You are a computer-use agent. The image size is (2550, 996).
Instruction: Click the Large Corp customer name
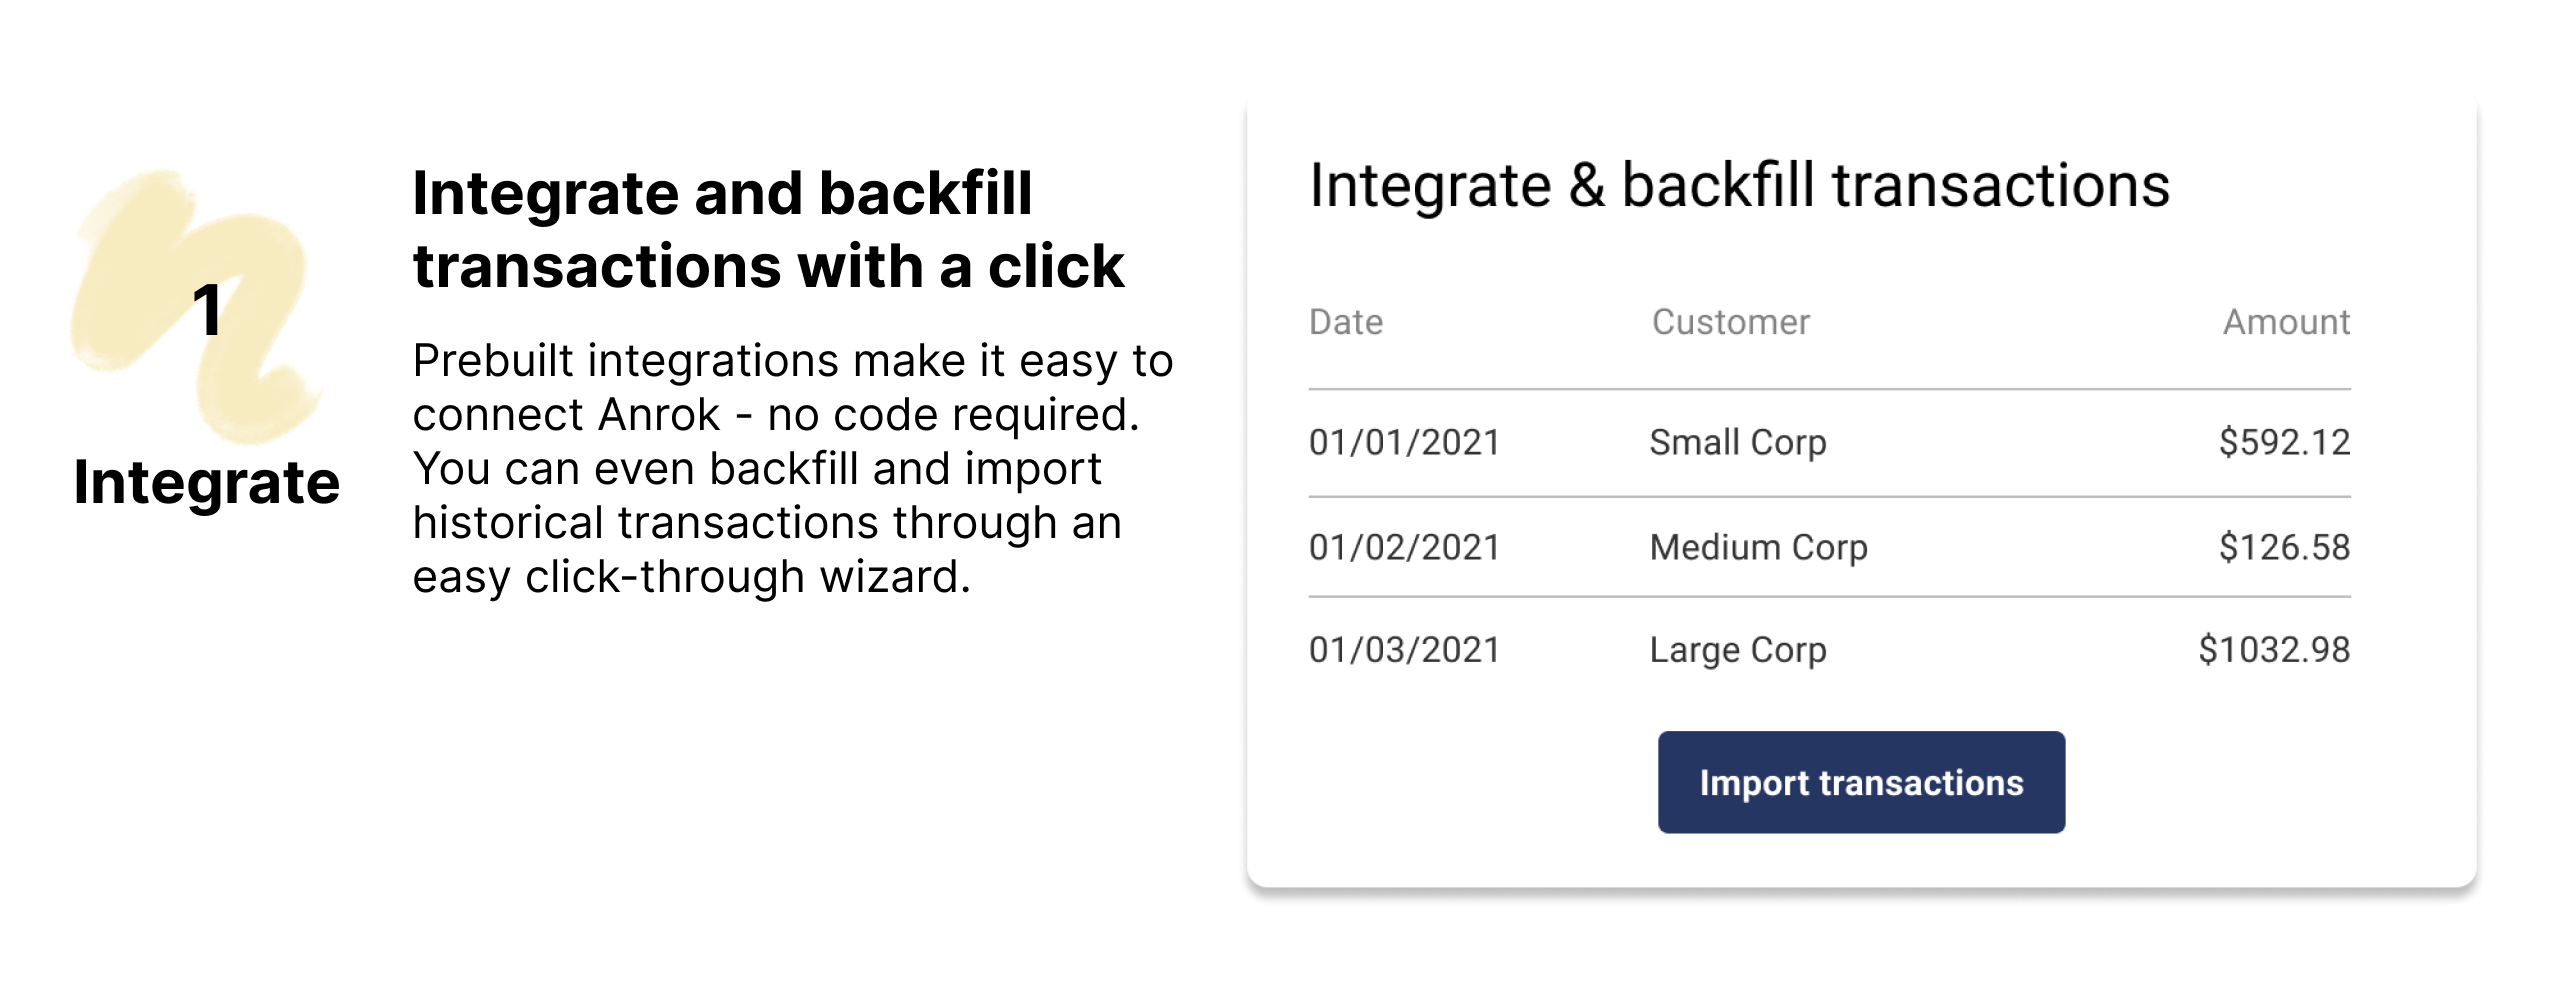click(1737, 650)
